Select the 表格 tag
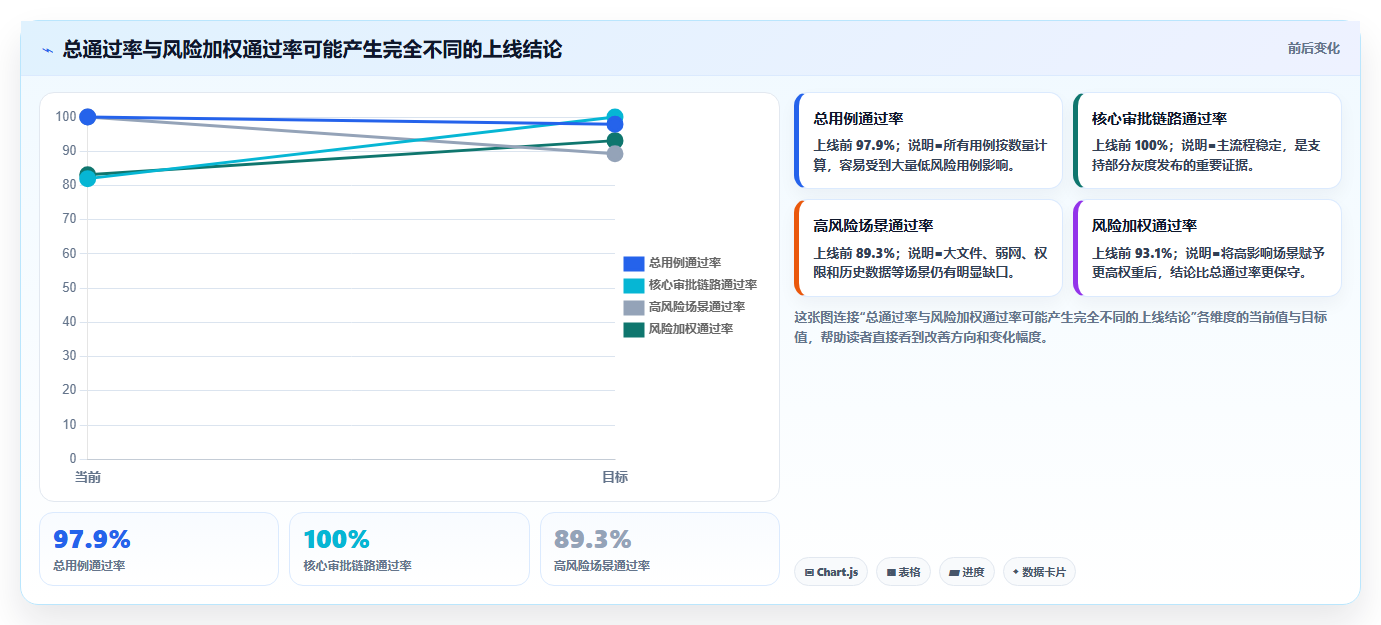 903,572
